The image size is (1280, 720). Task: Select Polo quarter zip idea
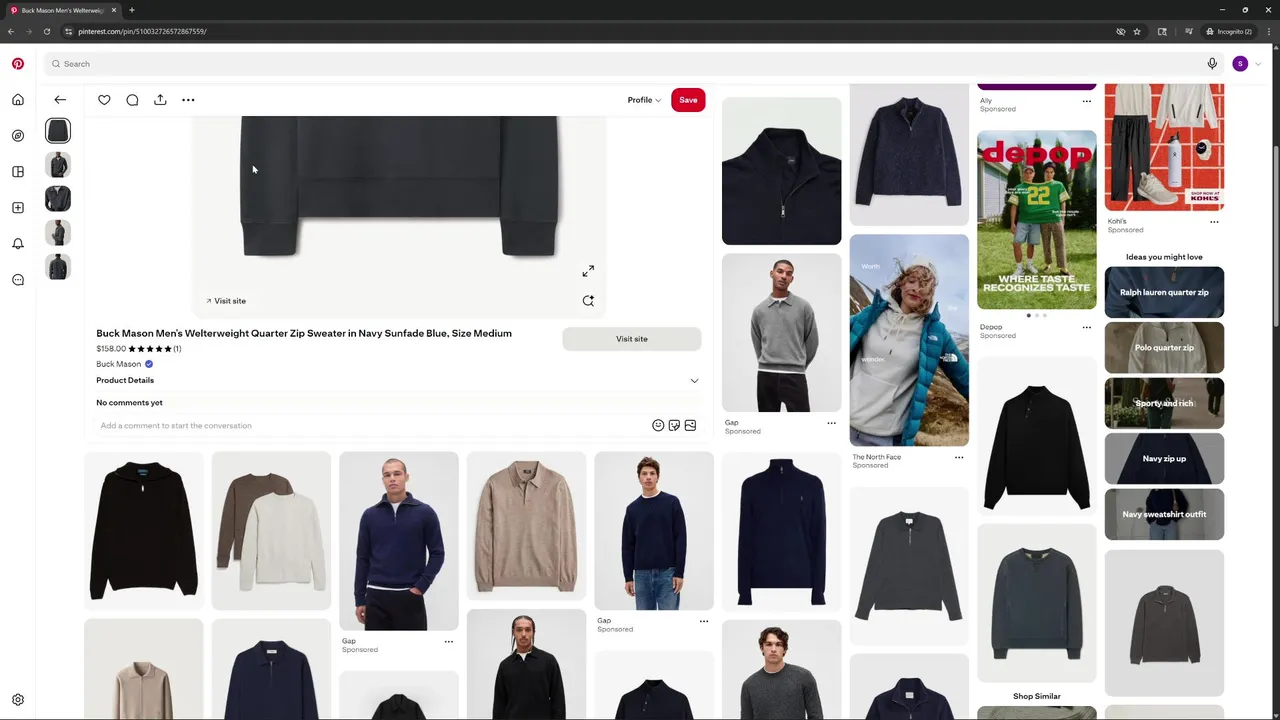[x=1164, y=347]
